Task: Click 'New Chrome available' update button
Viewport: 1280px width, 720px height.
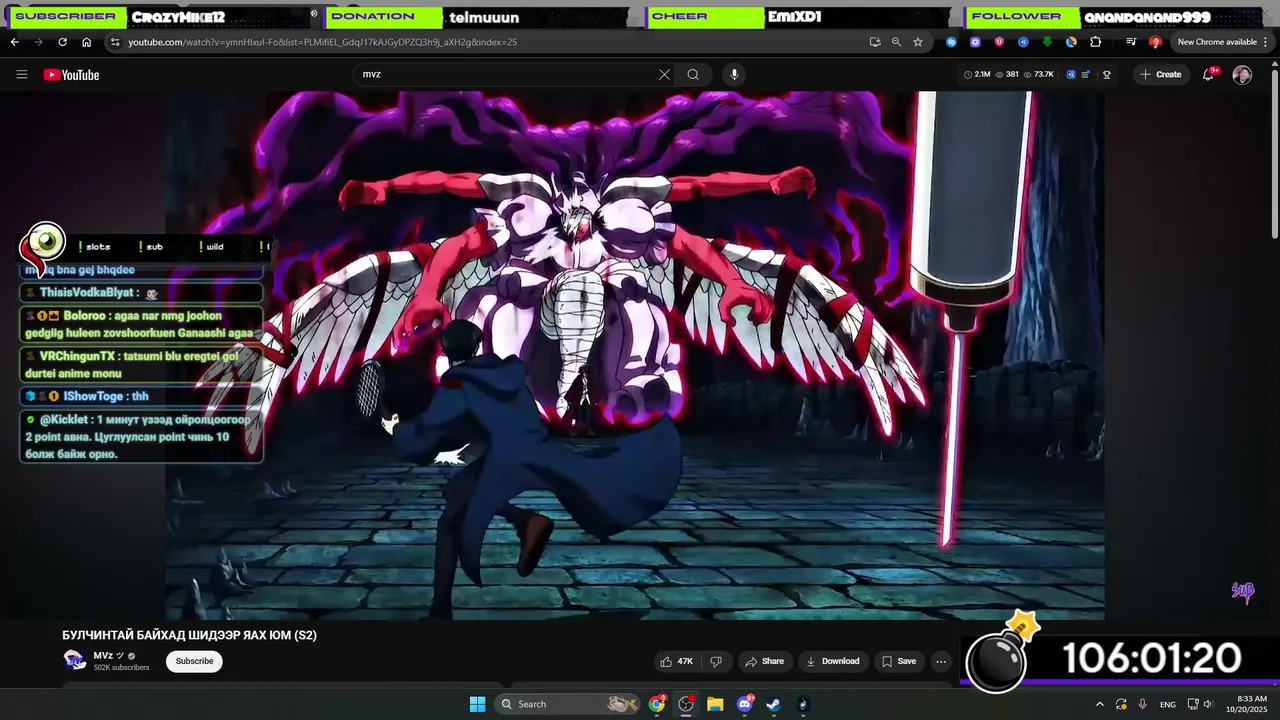Action: point(1223,42)
